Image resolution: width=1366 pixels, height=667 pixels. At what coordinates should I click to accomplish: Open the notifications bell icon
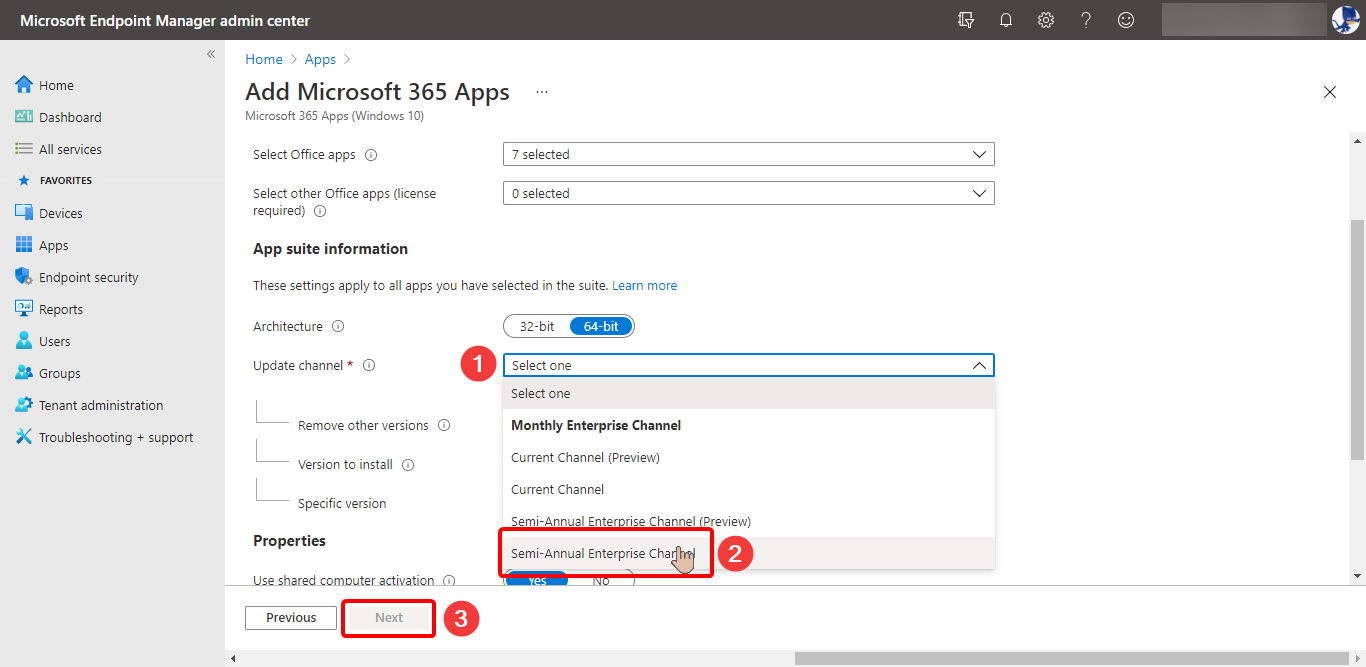[x=1006, y=20]
